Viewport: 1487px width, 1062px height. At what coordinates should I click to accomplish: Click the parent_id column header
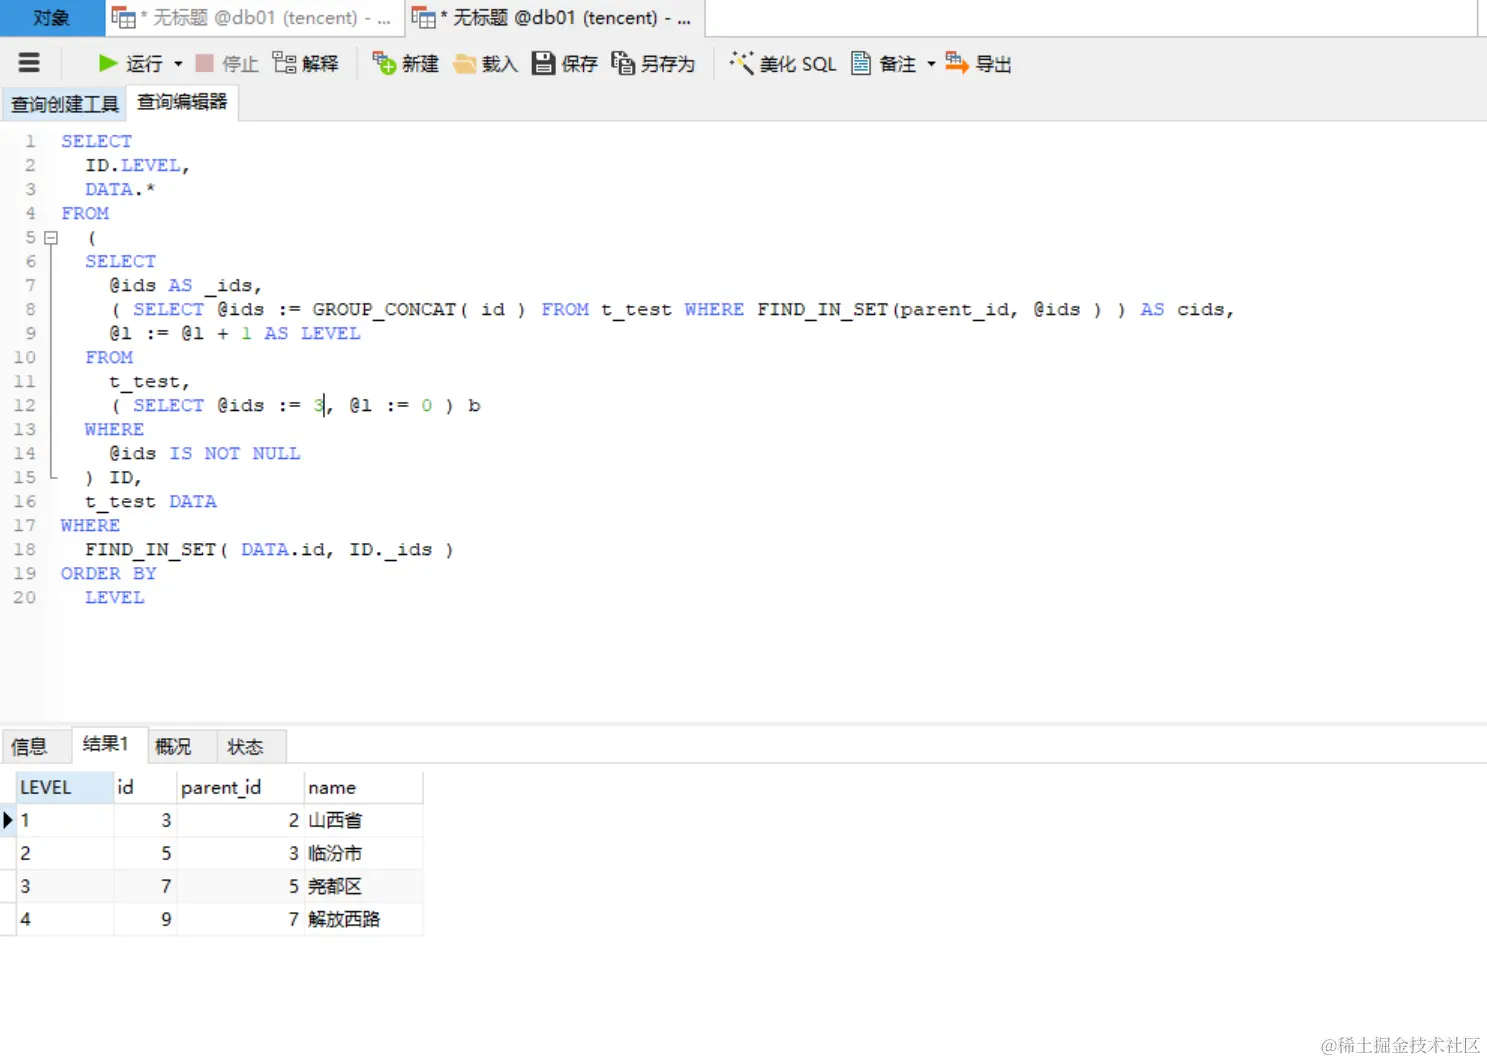coord(240,787)
